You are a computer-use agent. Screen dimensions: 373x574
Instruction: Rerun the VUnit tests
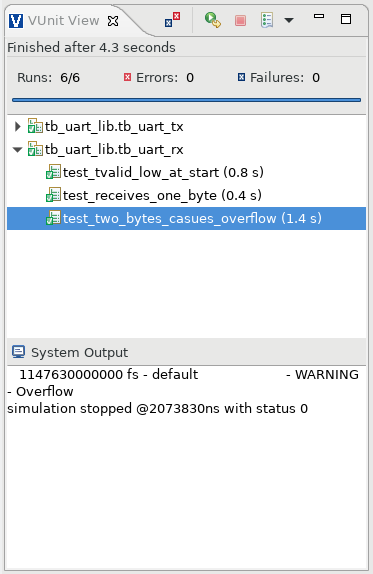click(213, 20)
